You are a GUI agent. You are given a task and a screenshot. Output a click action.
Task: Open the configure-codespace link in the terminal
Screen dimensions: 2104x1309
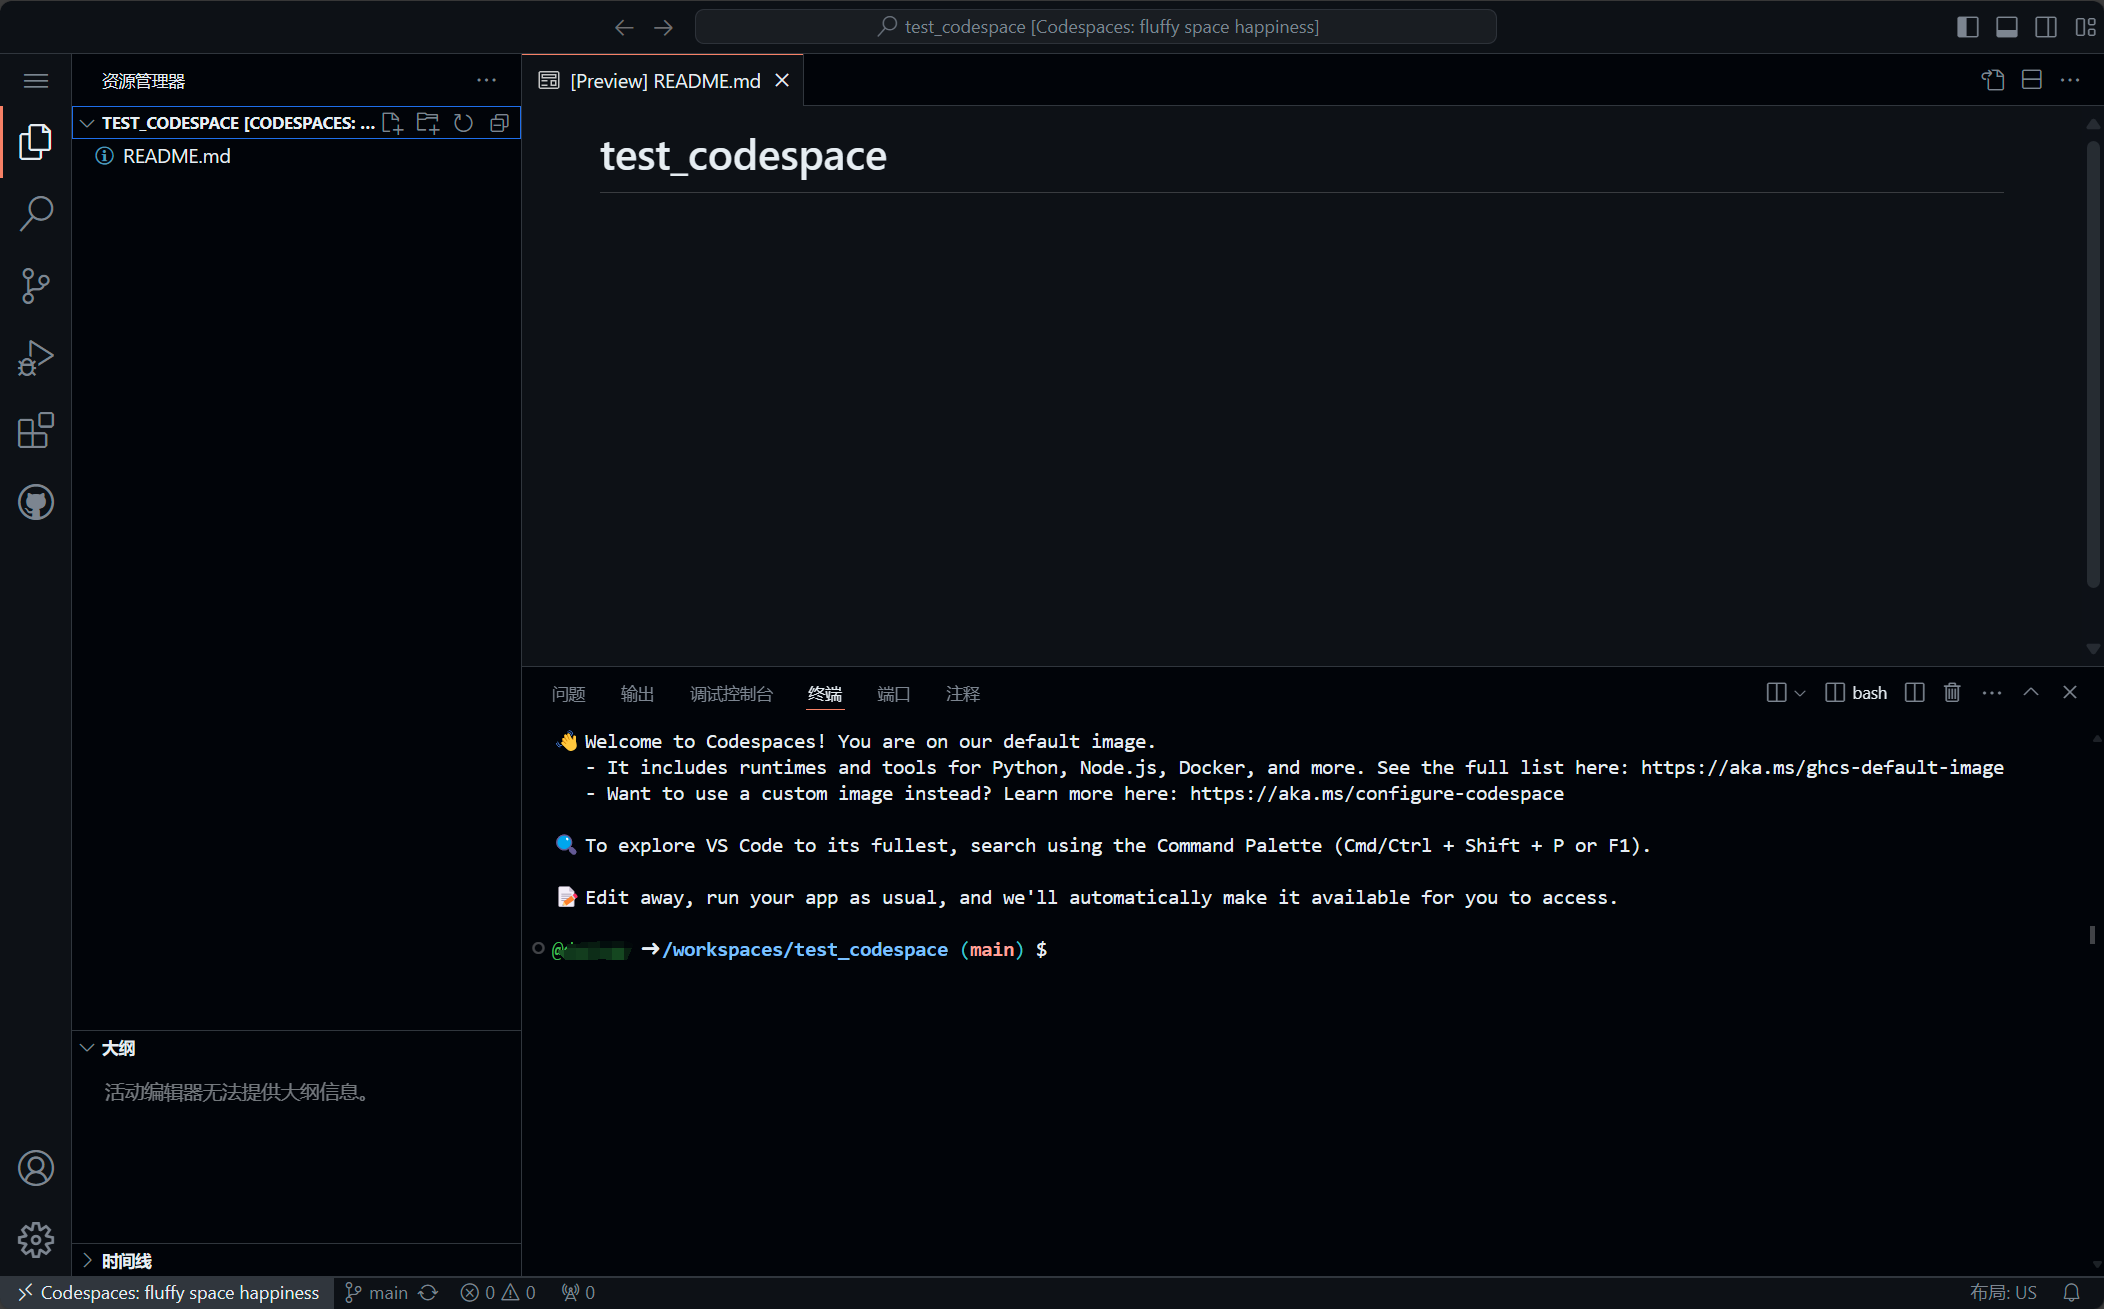[1376, 793]
